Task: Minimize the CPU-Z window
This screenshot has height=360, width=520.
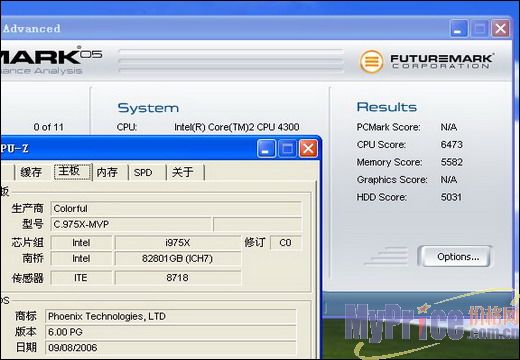Action: click(266, 149)
